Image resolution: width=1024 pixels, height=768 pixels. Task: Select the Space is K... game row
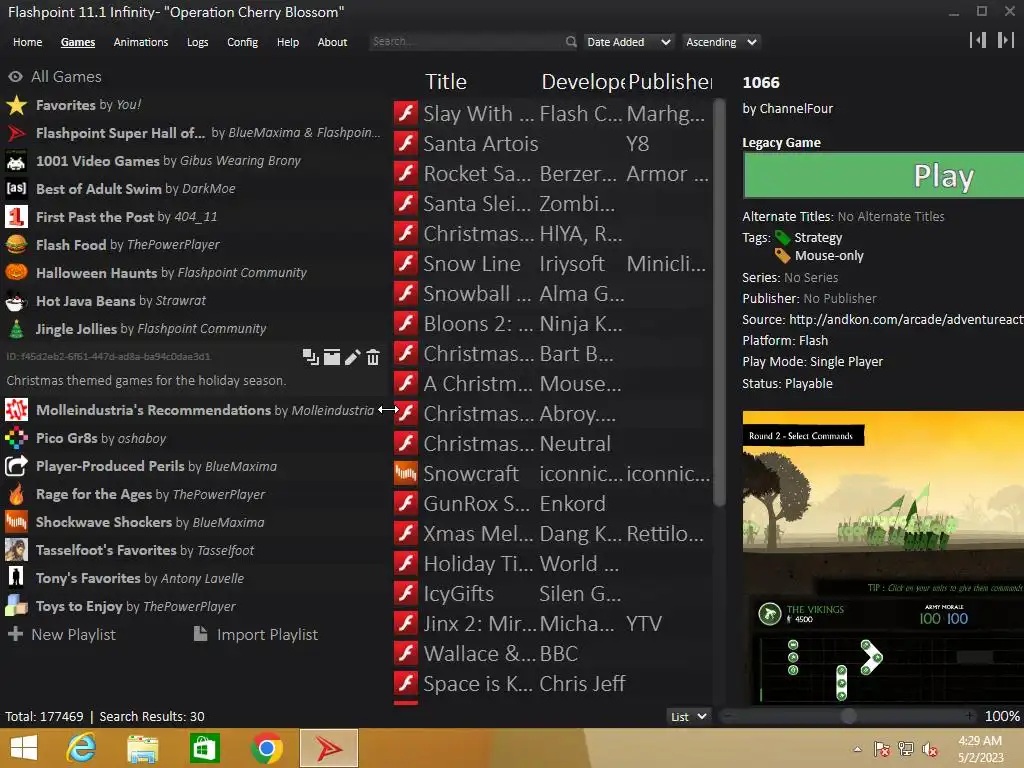pos(552,683)
